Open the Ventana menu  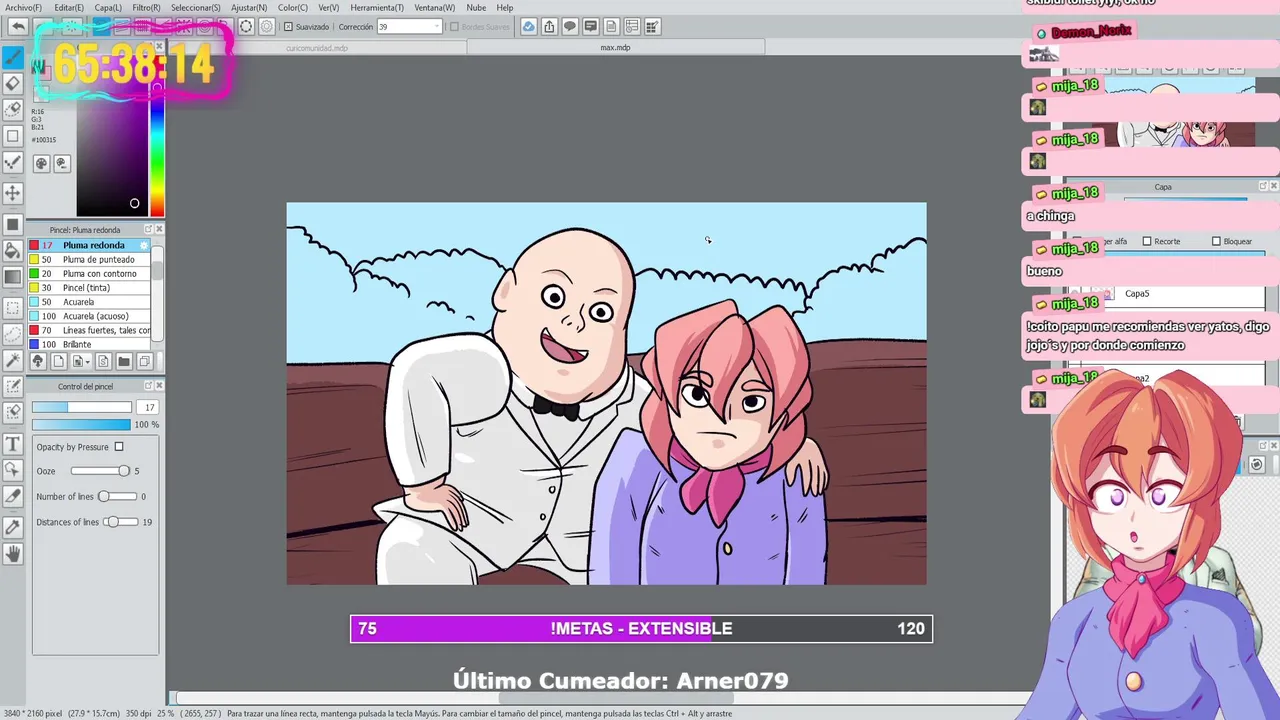point(434,7)
